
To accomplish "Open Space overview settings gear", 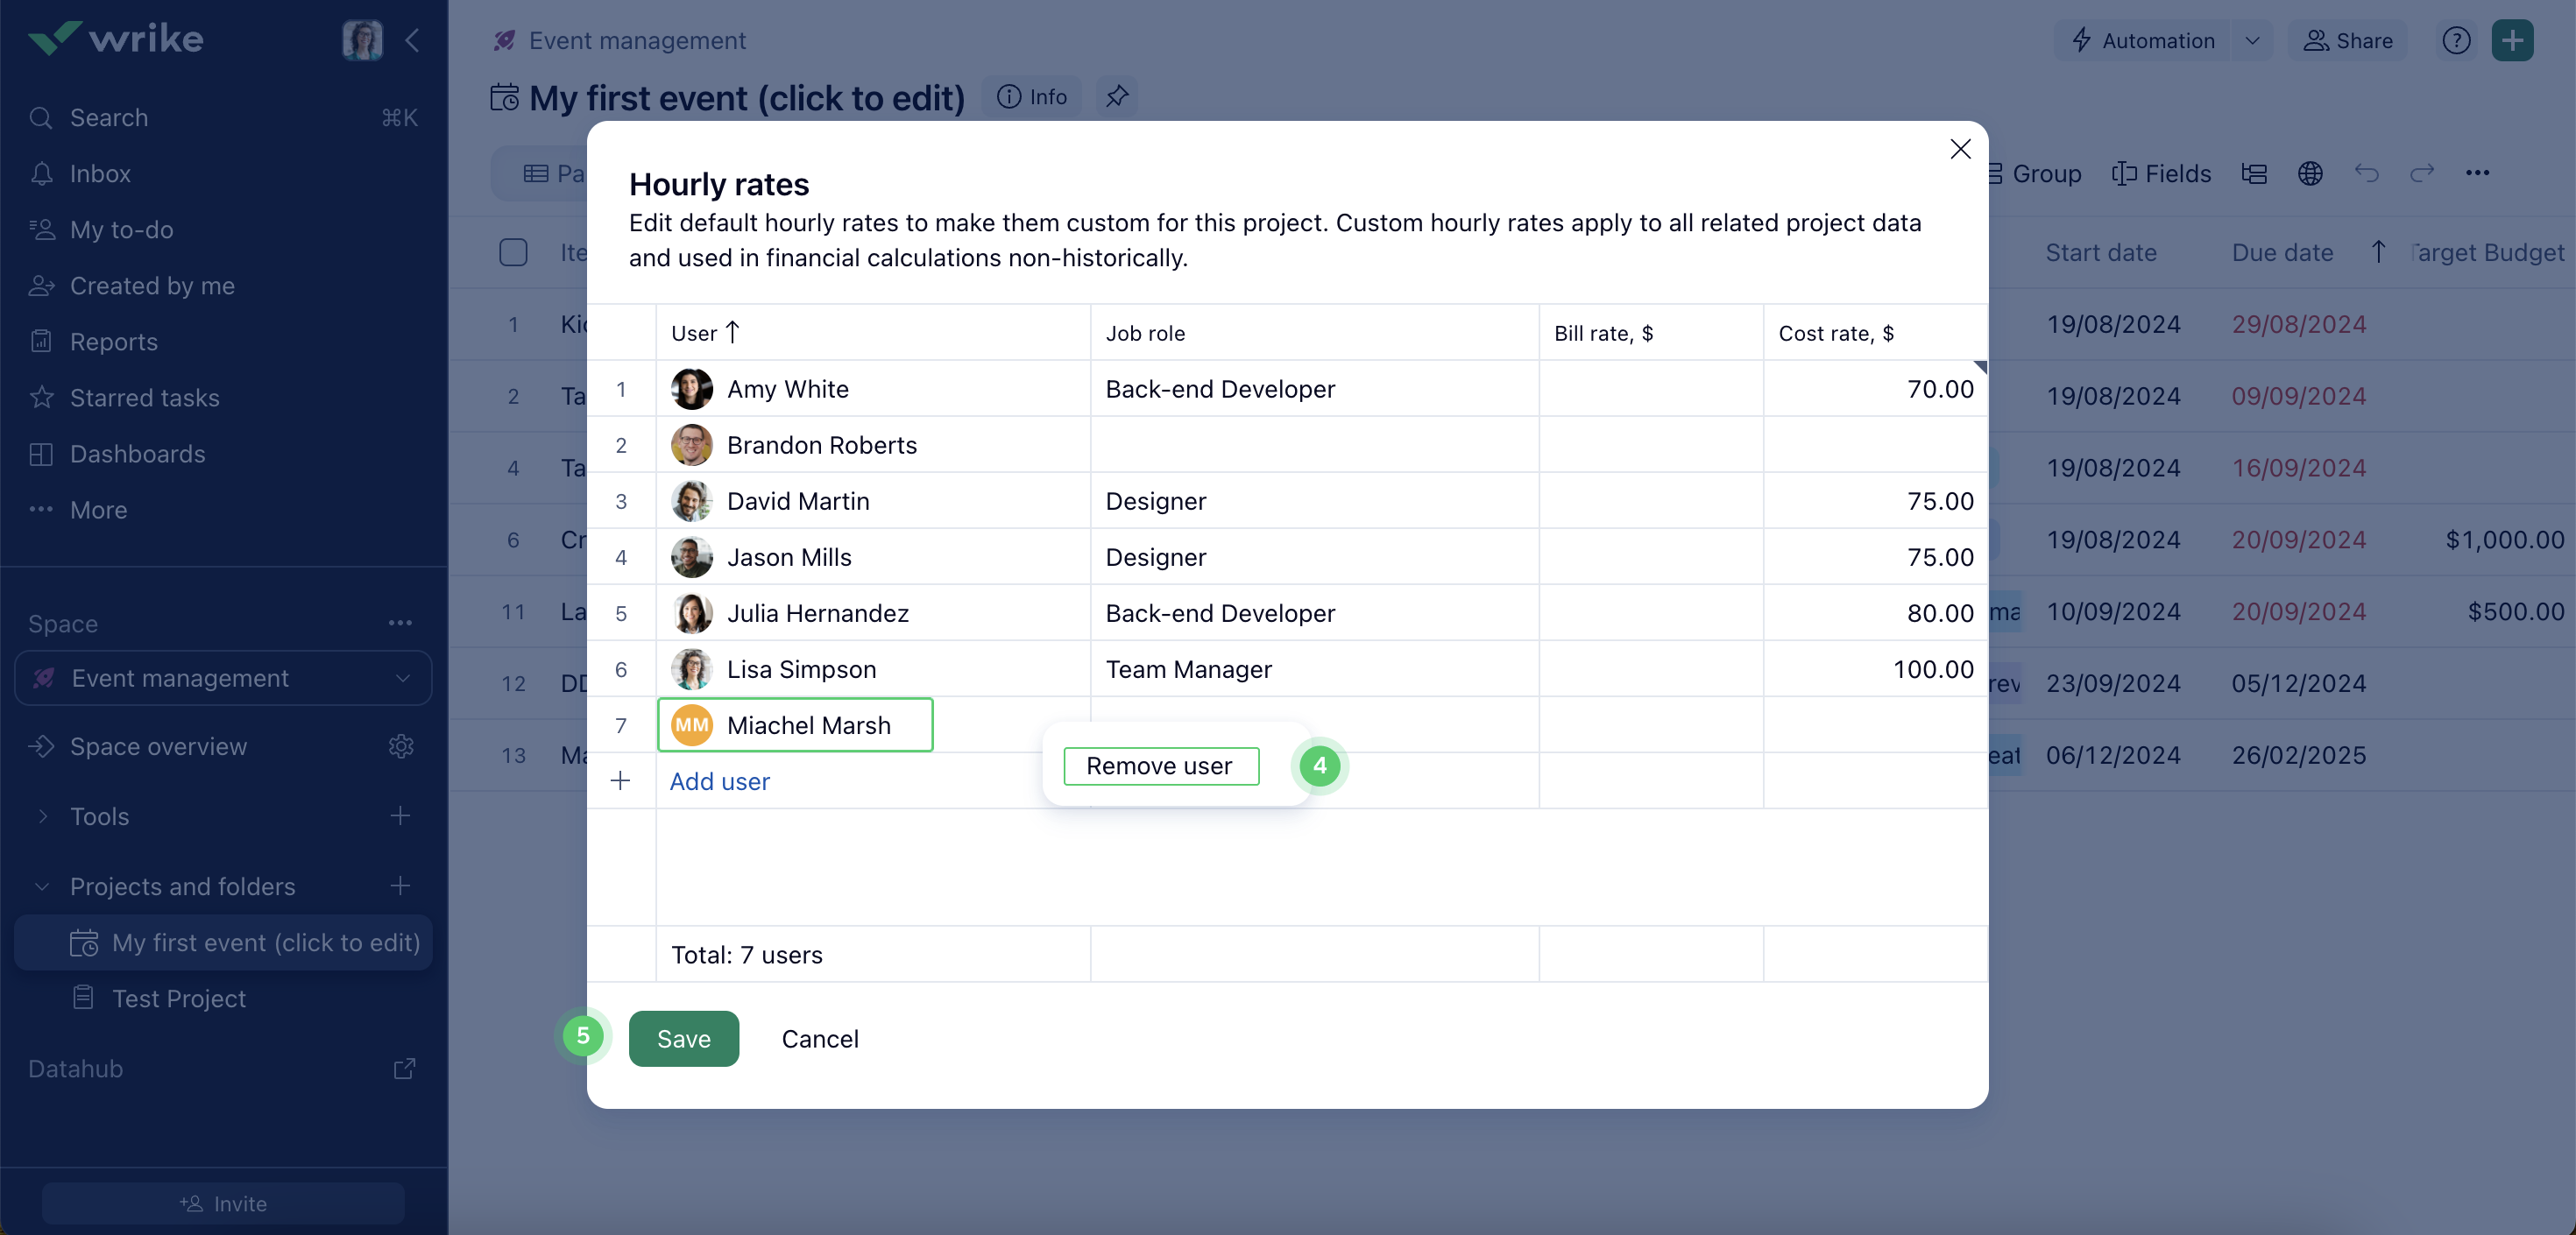I will pos(401,747).
